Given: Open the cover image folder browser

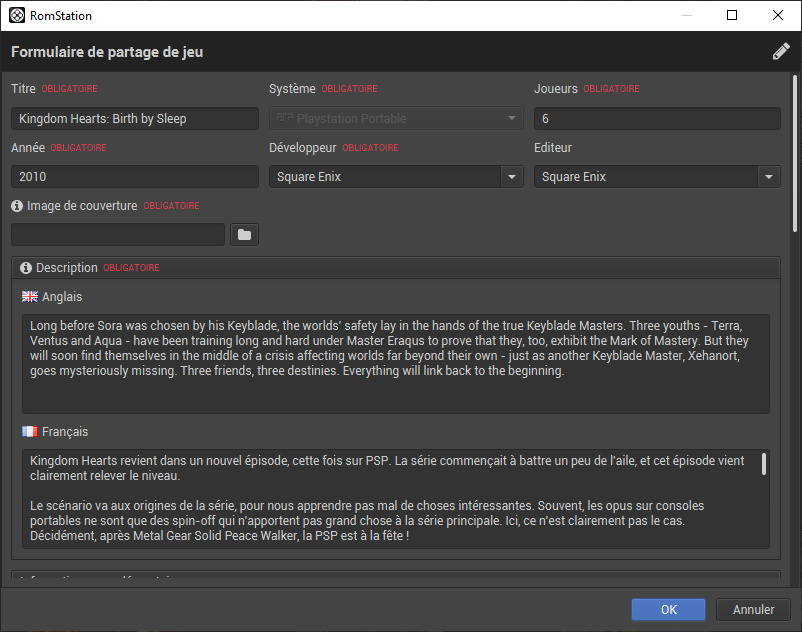Looking at the screenshot, I should pos(244,235).
